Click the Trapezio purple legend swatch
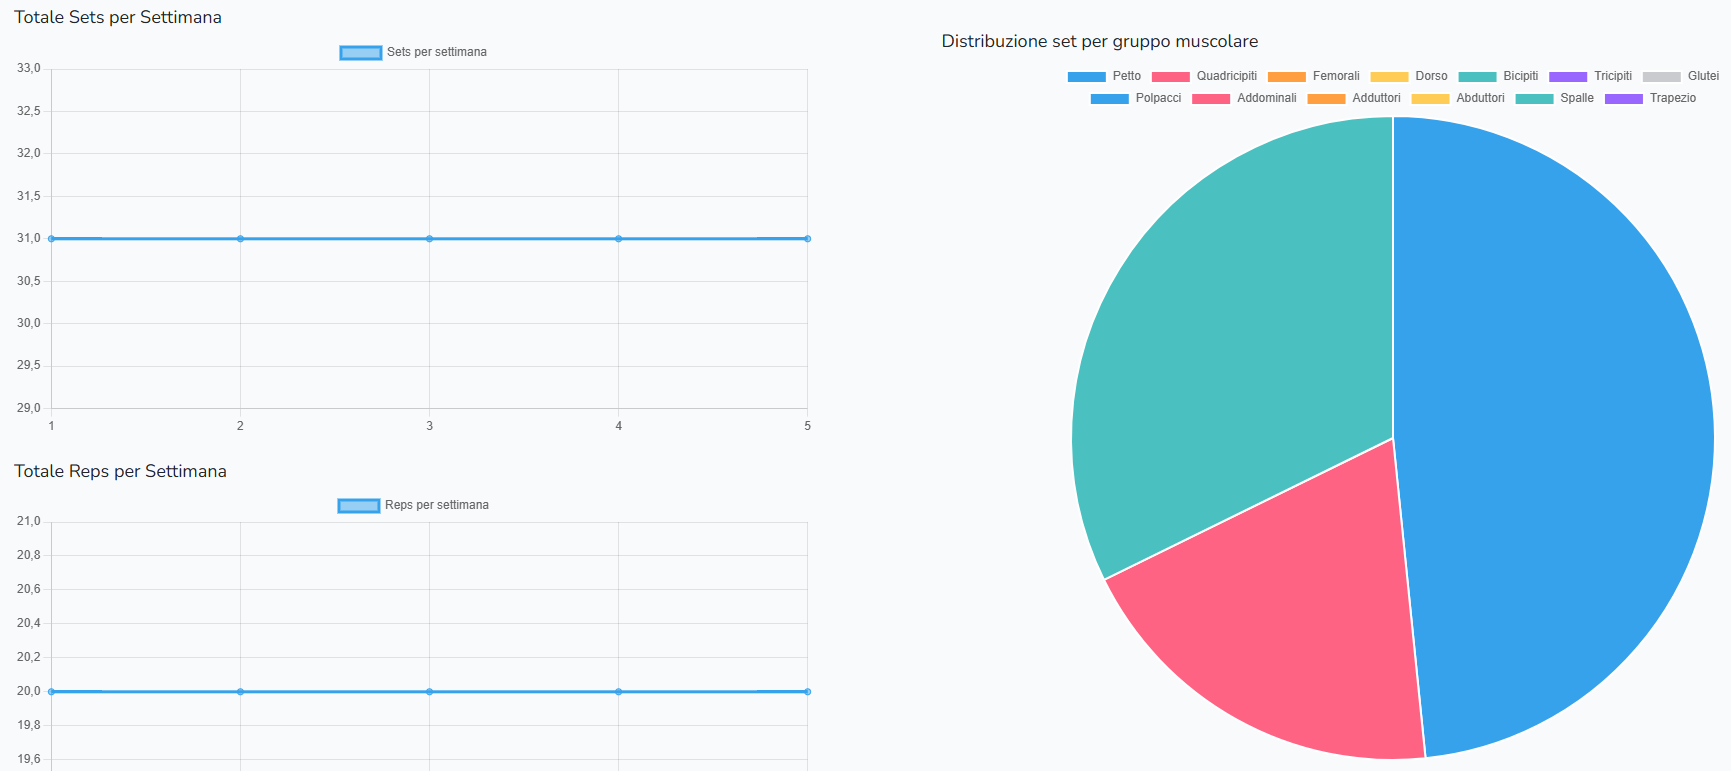 [x=1624, y=99]
